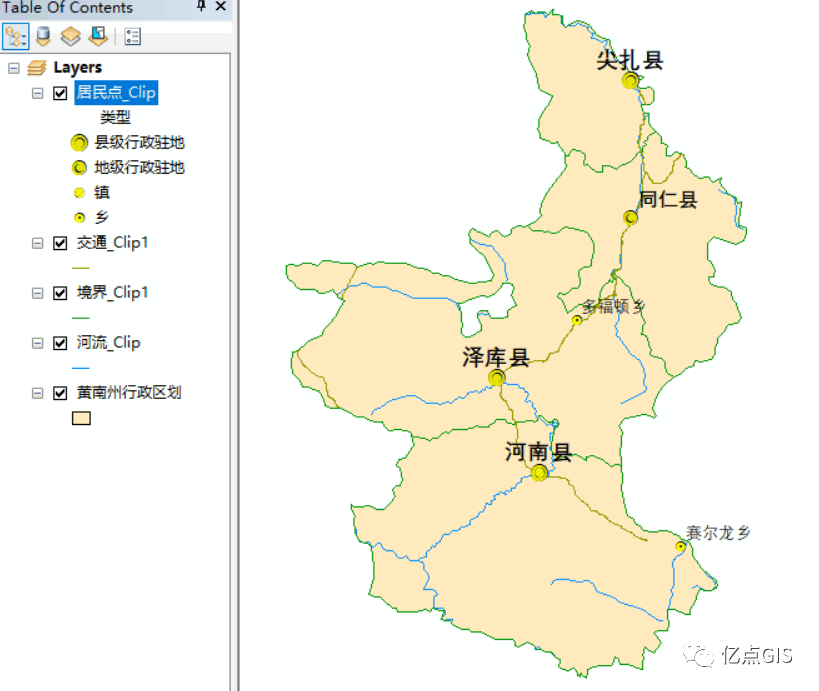This screenshot has width=819, height=691.
Task: Collapse the 交通_Clip1 layer
Action: pos(38,243)
